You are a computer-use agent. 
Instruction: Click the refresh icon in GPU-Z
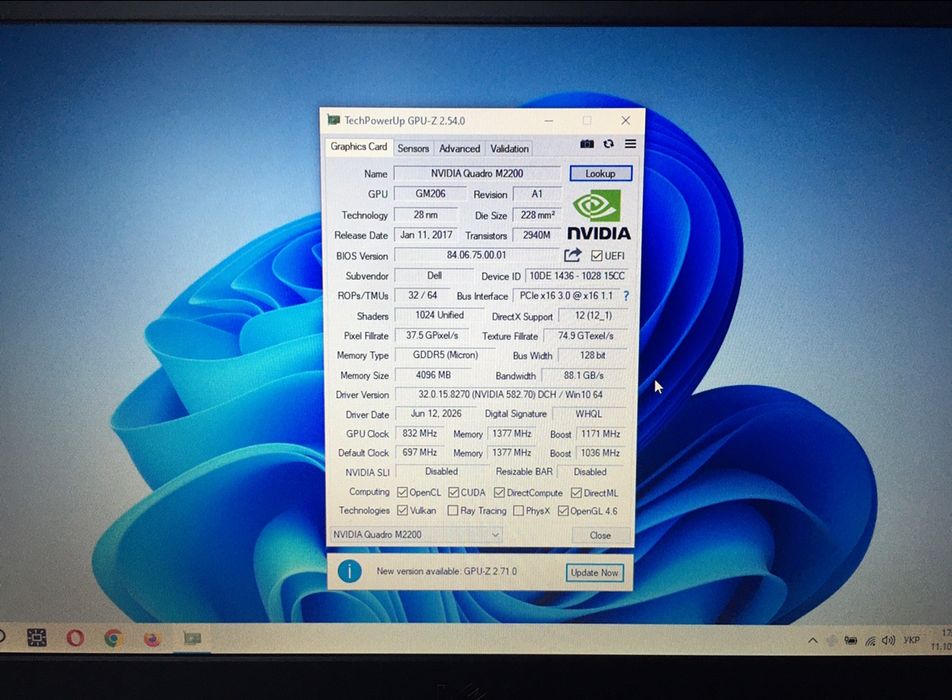(608, 144)
